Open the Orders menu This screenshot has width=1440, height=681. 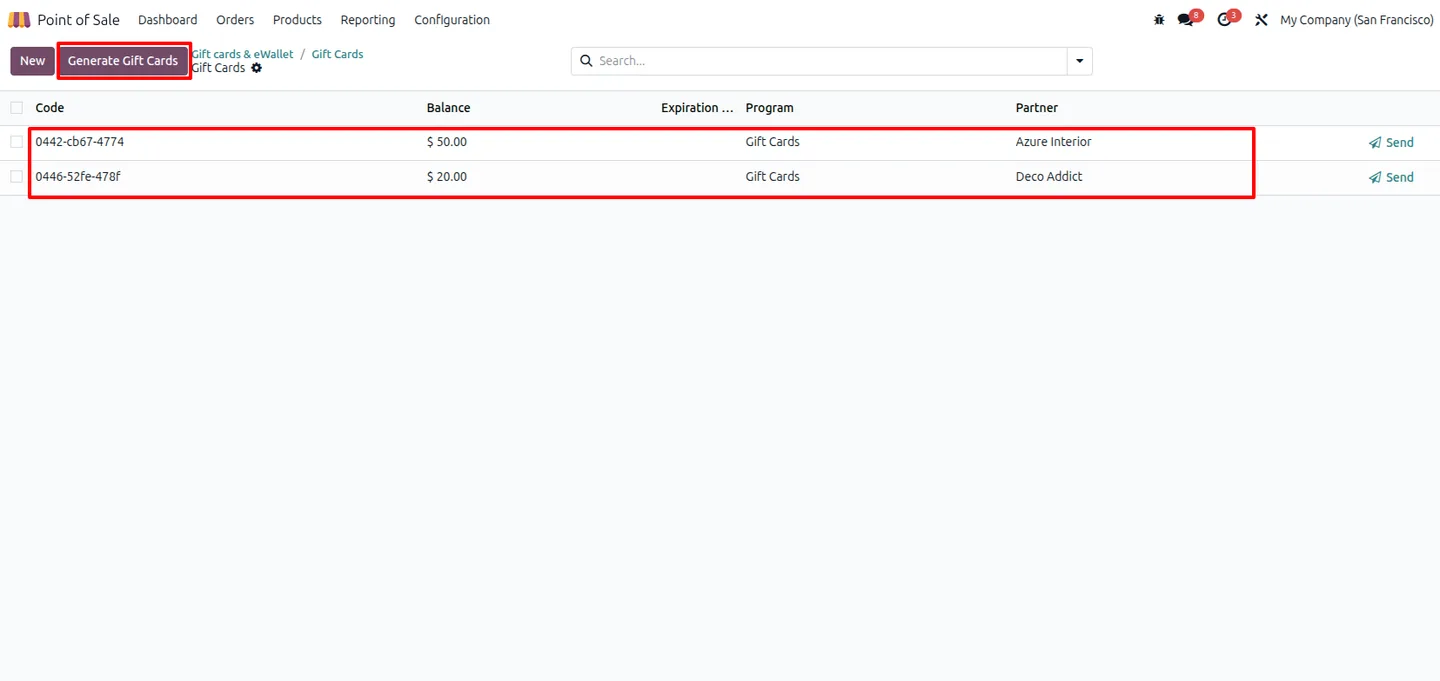click(235, 20)
